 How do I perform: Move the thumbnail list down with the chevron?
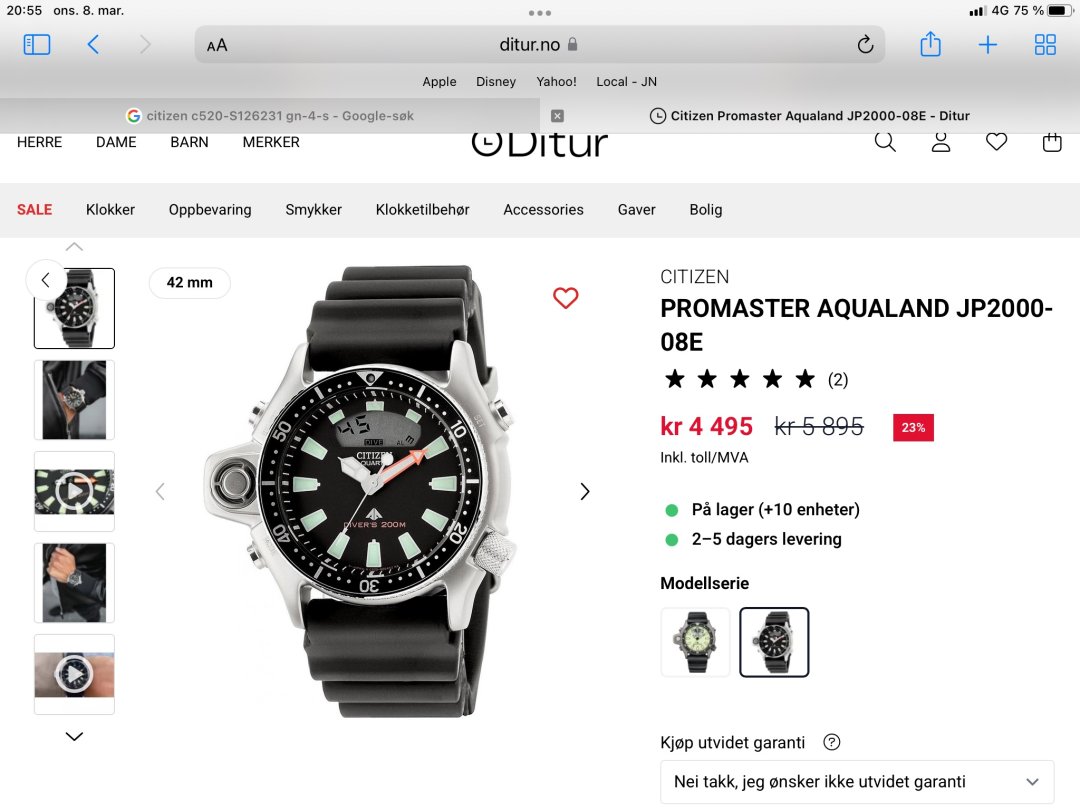[x=74, y=736]
